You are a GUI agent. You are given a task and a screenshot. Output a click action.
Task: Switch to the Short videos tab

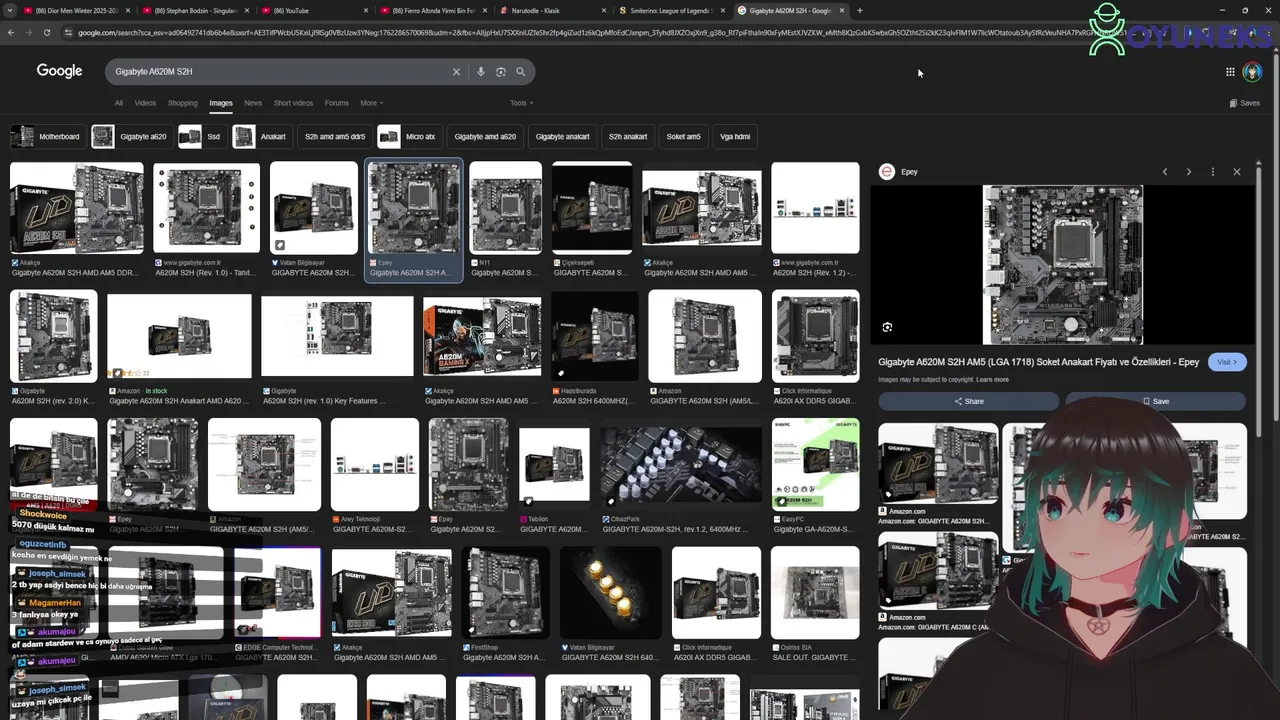coord(293,103)
